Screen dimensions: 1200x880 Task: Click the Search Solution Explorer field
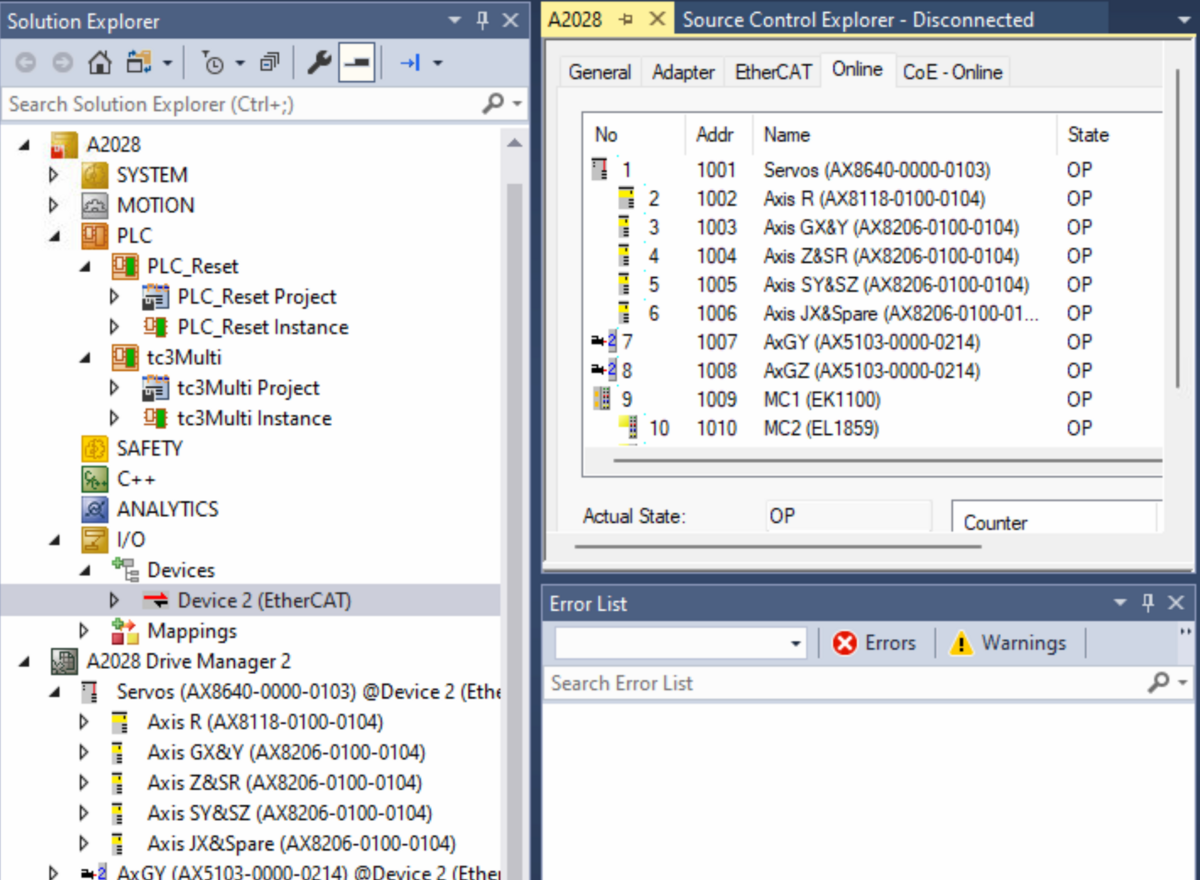click(240, 104)
